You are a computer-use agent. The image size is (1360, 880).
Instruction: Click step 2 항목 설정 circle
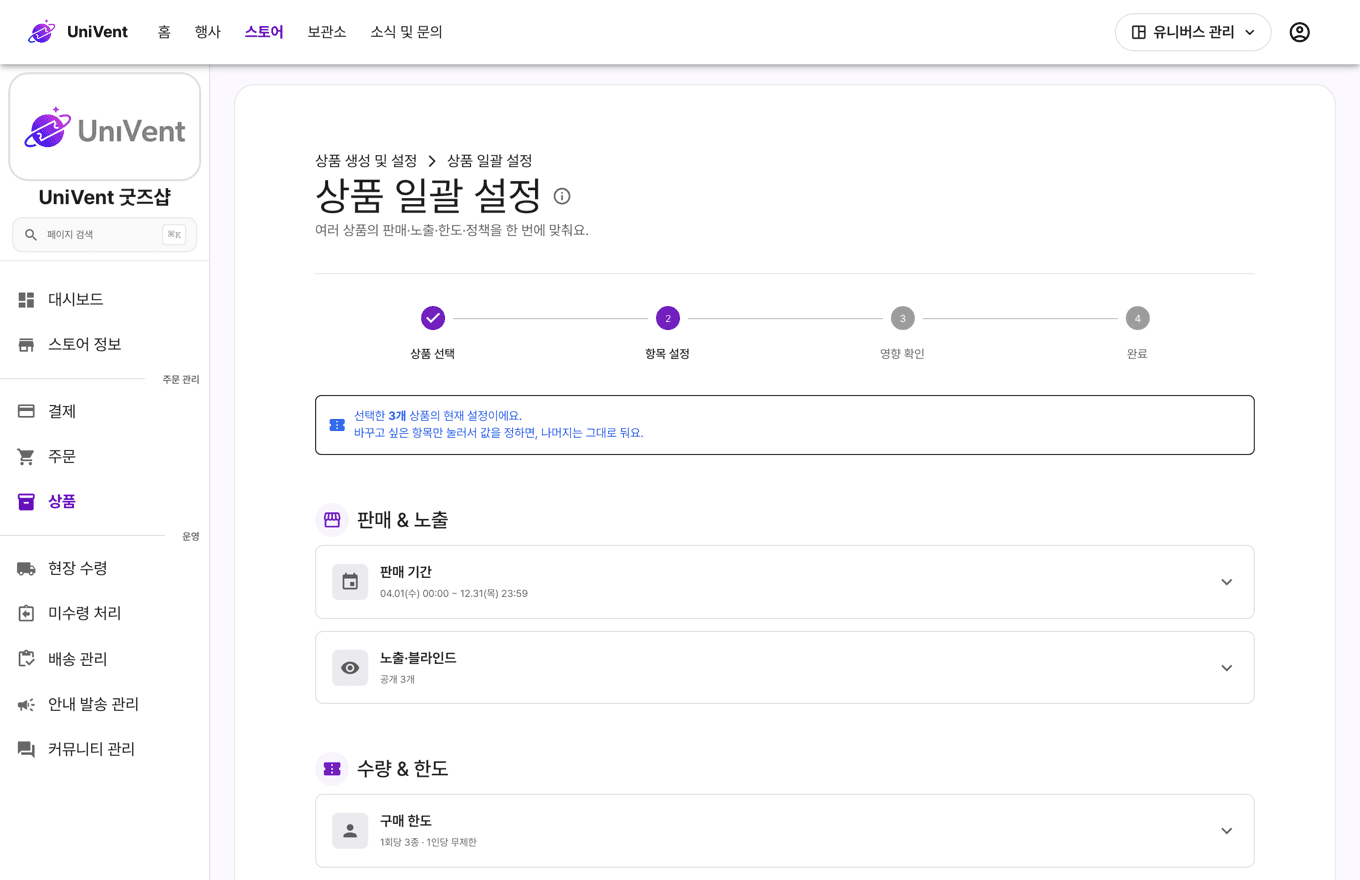(x=668, y=318)
